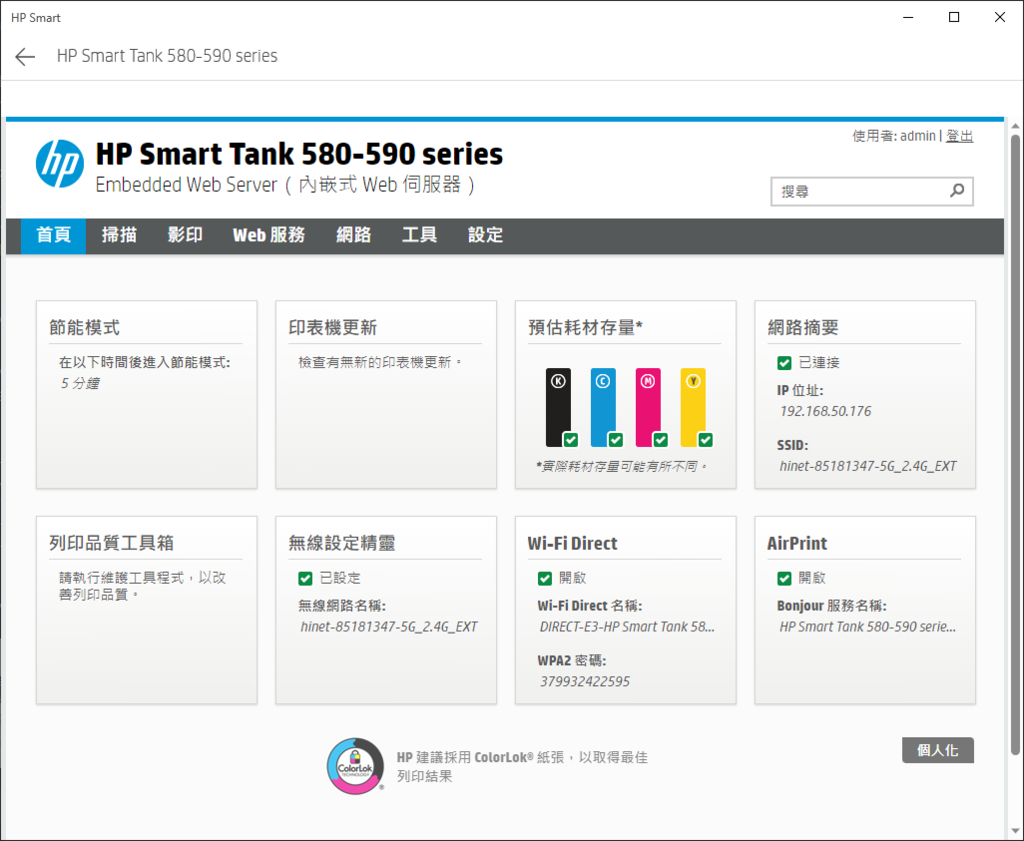This screenshot has width=1024, height=841.
Task: Click the 使用者: admin label
Action: click(894, 136)
